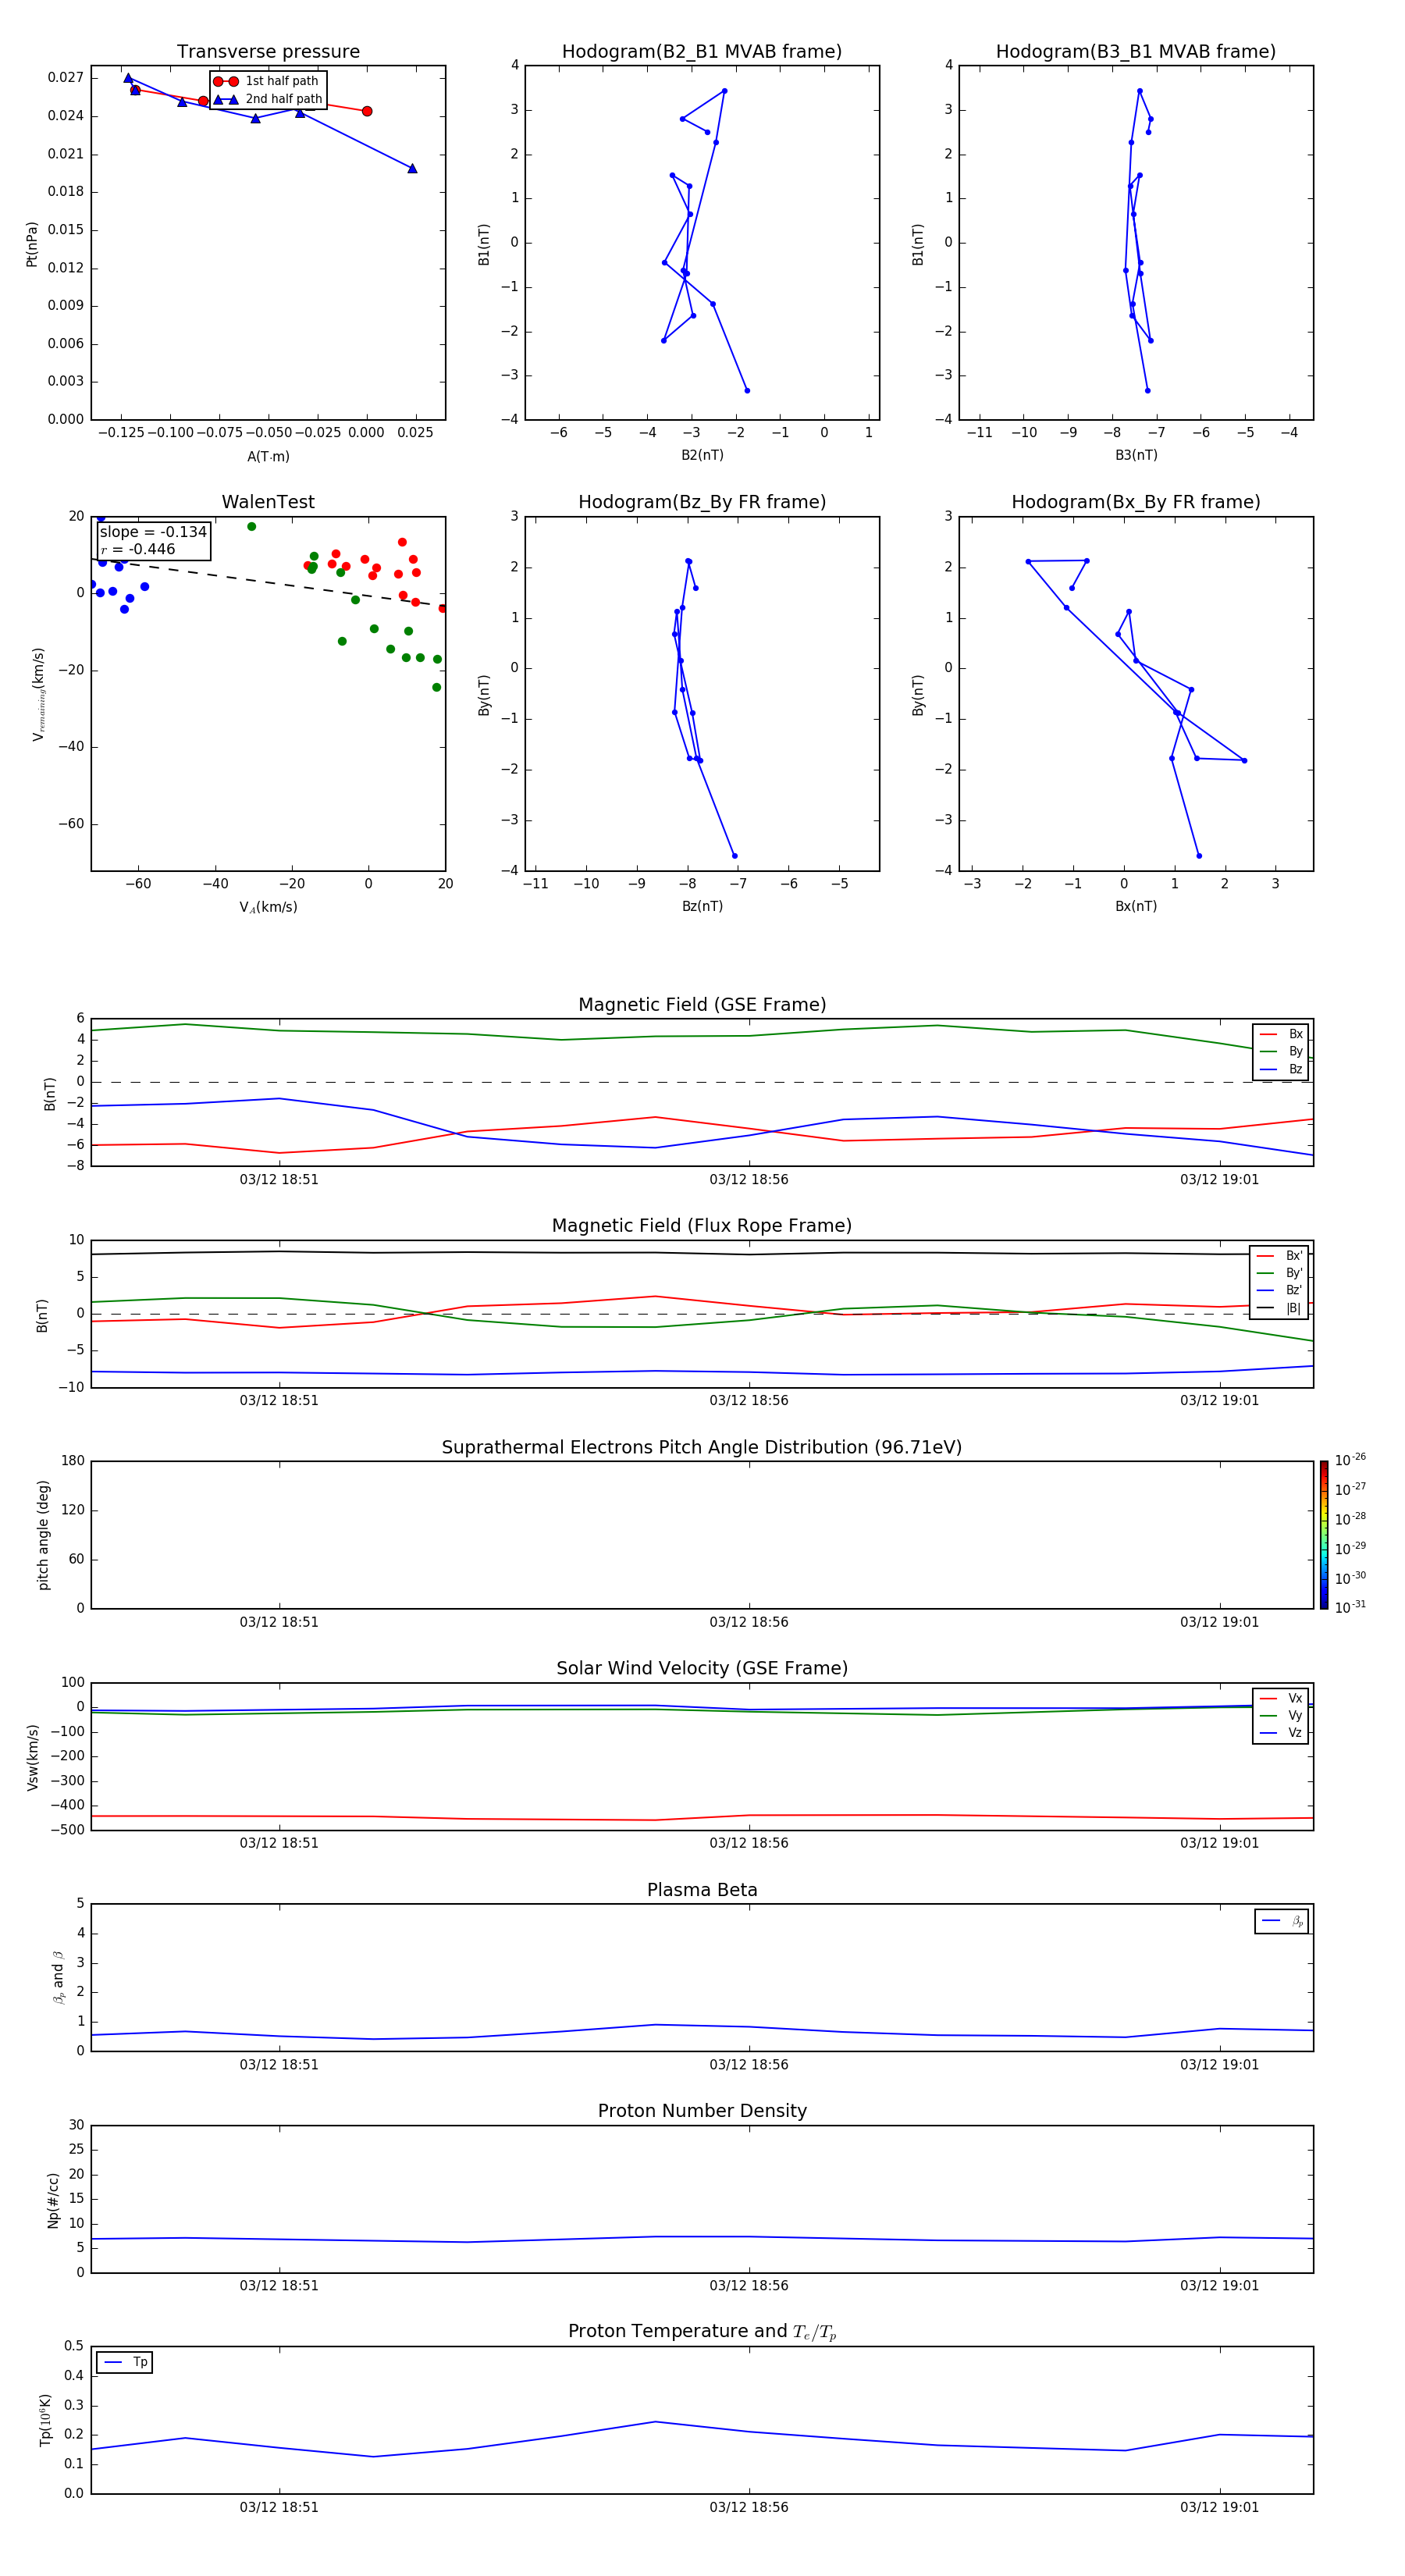
Task: Click the "Hodogram(B2_B1 MVAB frame)" title
Action: click(702, 52)
